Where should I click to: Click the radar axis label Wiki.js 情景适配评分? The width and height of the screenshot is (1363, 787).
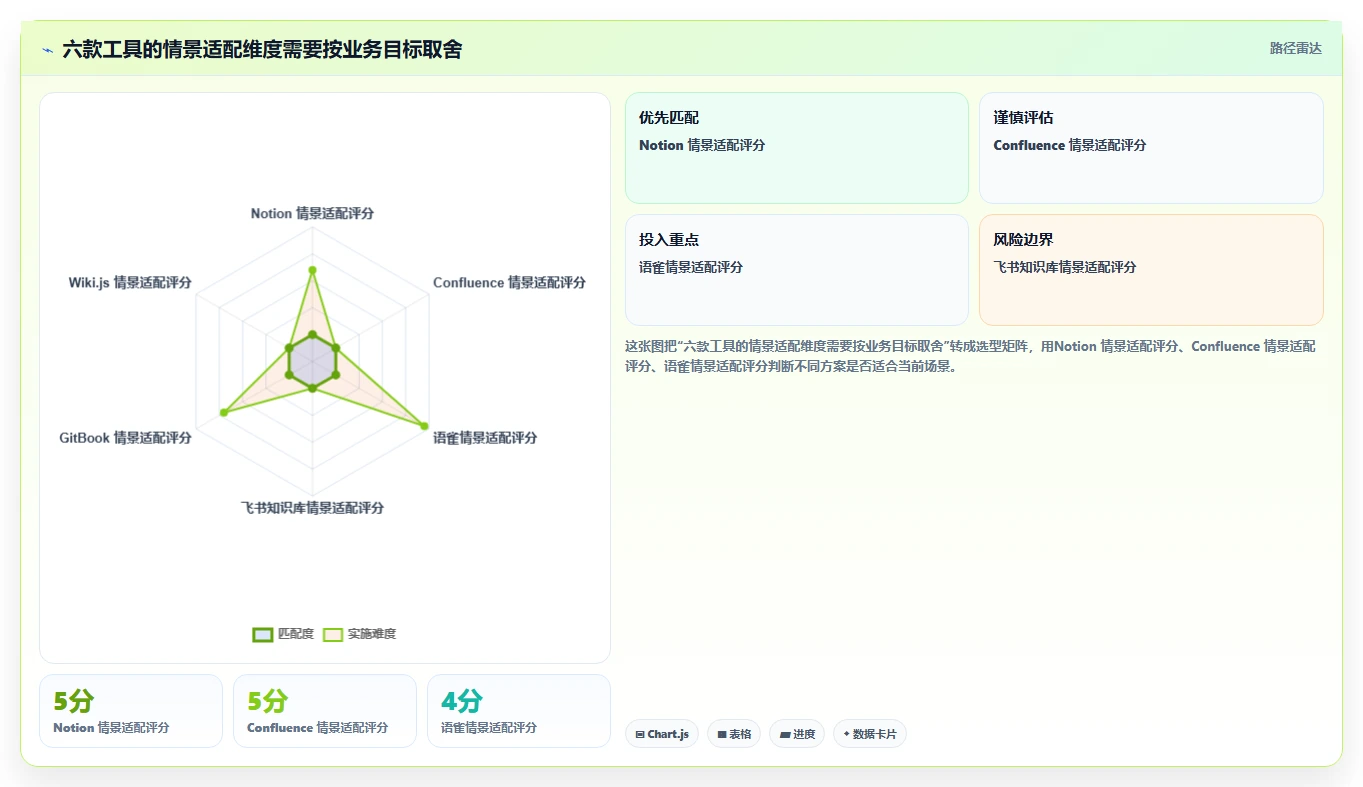tap(130, 283)
